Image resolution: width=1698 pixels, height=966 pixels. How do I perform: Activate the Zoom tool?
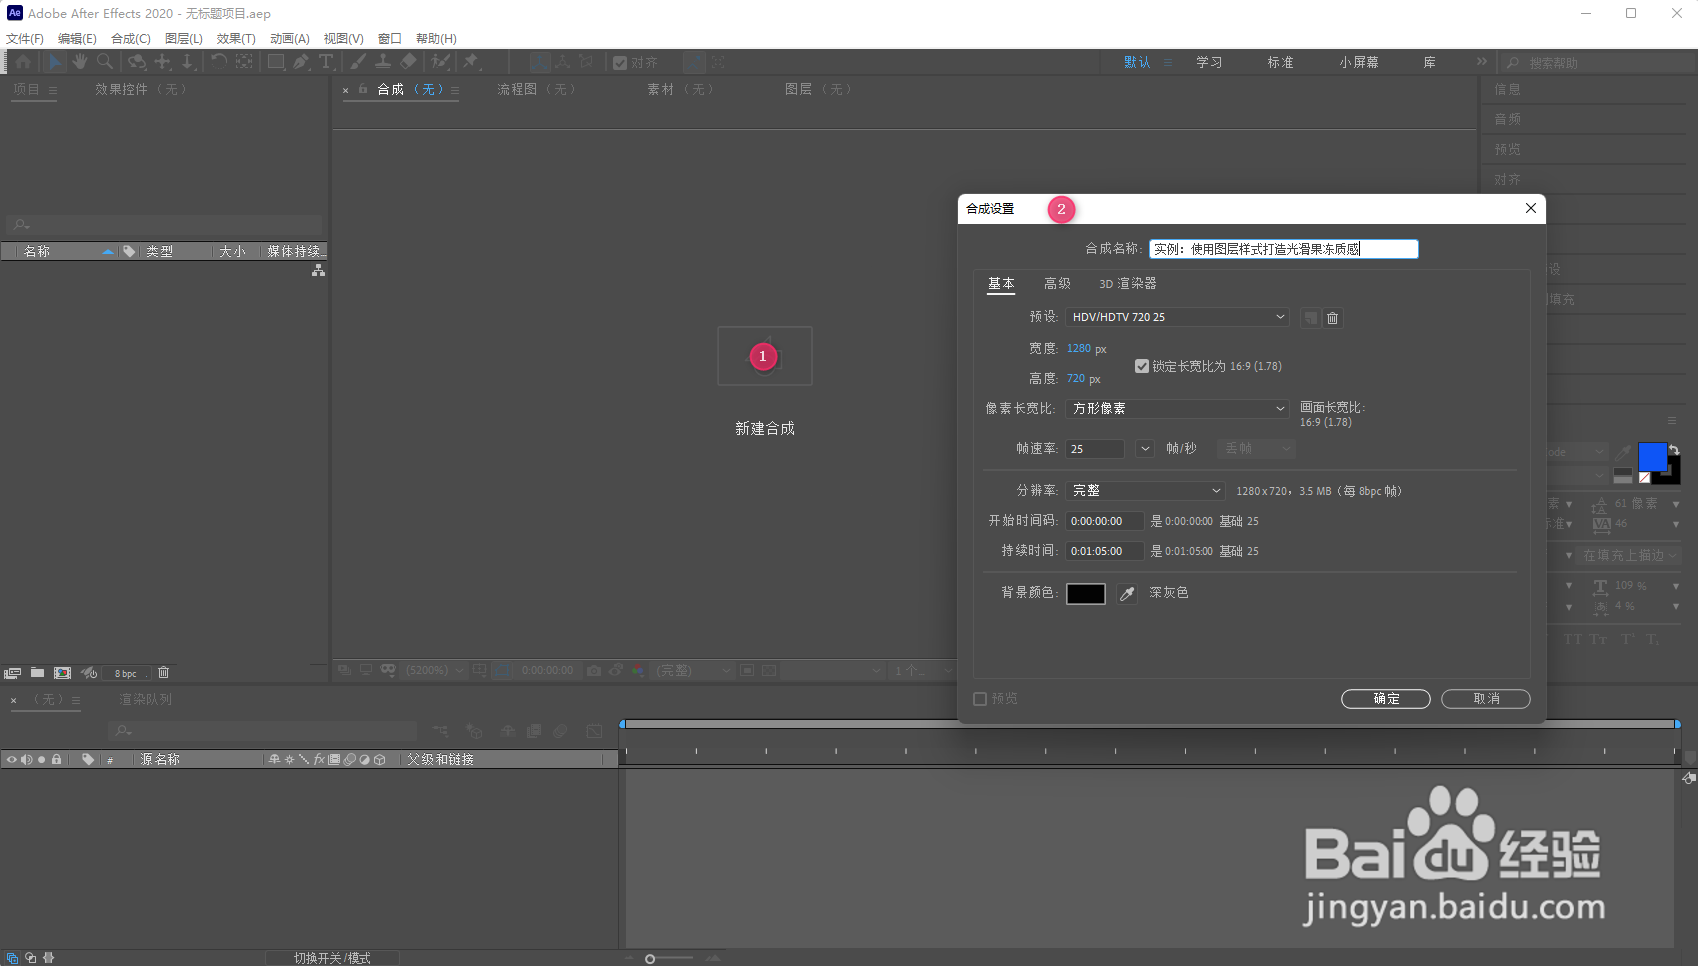[x=105, y=61]
